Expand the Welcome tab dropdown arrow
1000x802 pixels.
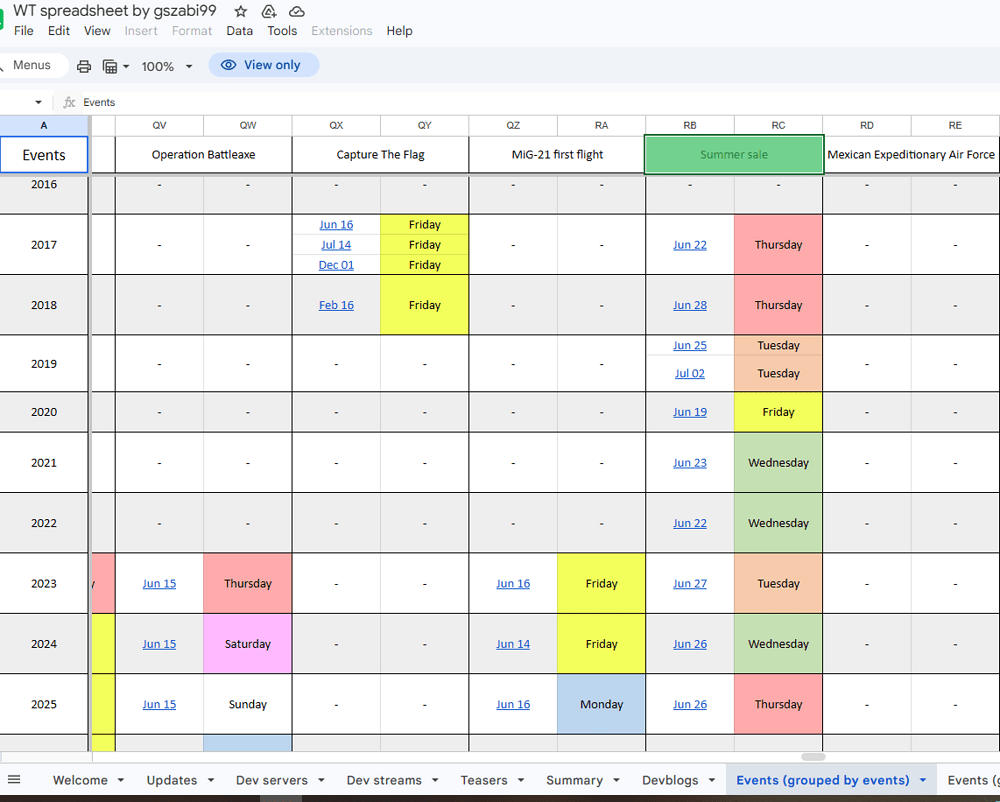121,780
